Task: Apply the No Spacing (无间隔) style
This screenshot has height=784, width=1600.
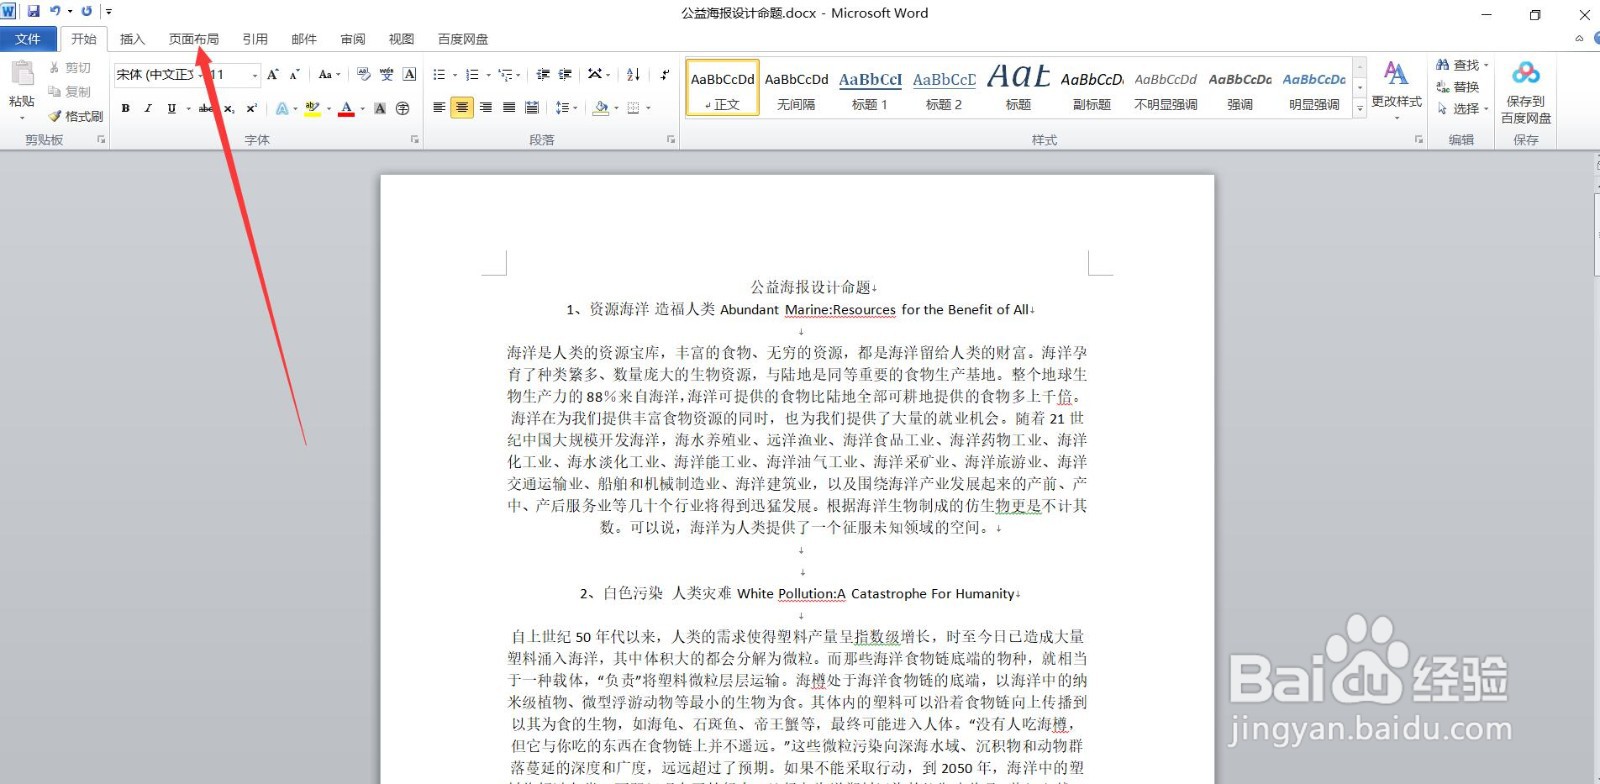Action: pyautogui.click(x=796, y=89)
